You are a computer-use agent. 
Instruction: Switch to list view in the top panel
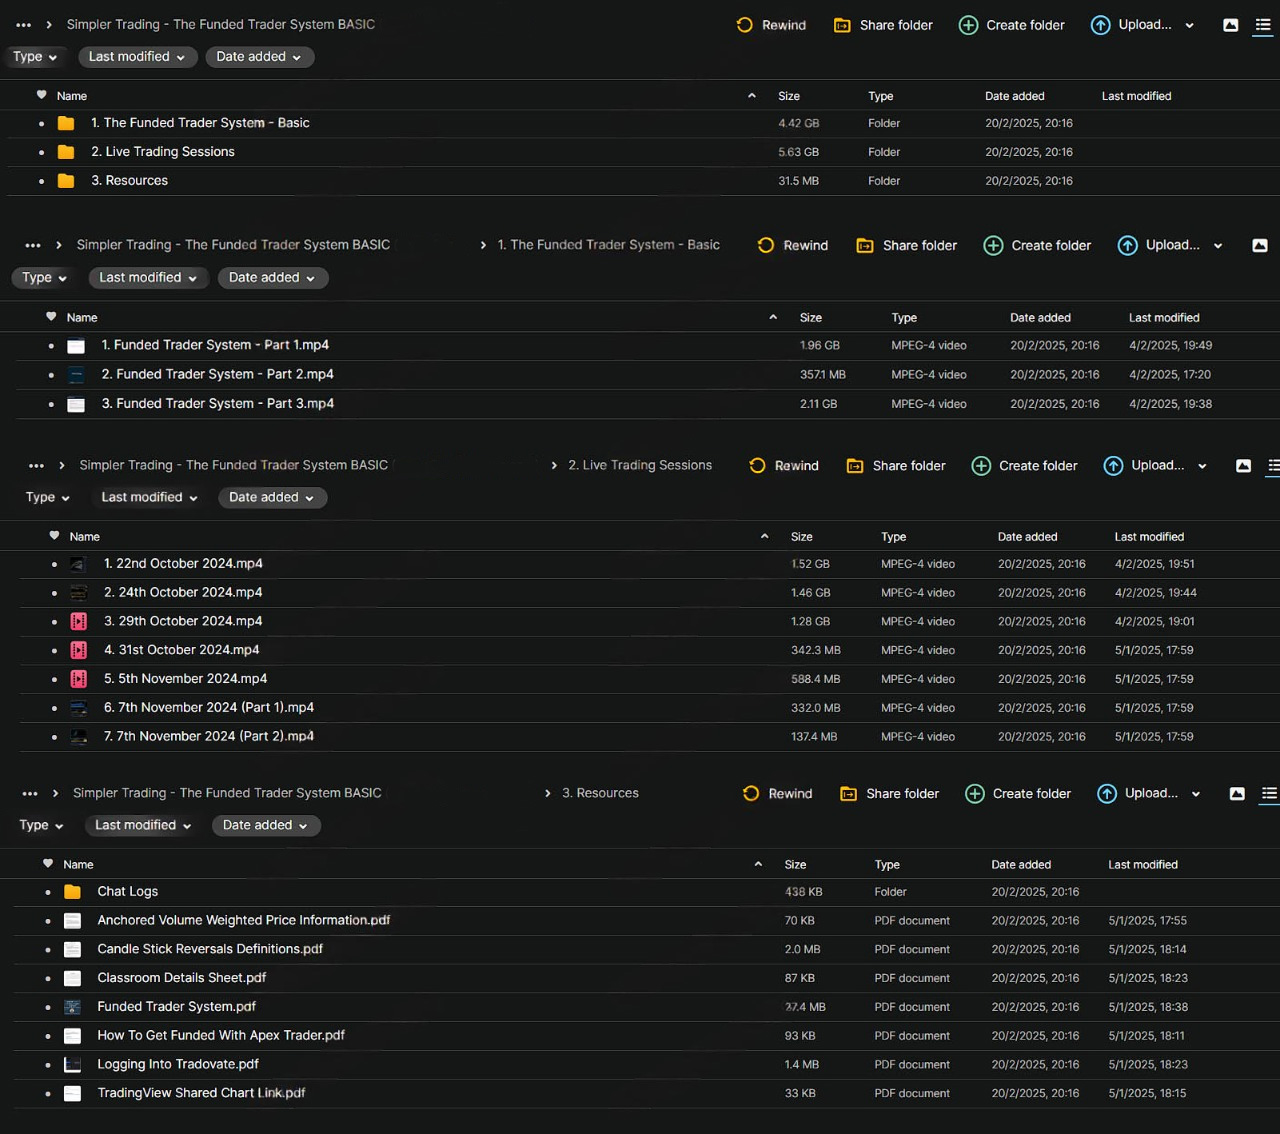[x=1263, y=26]
